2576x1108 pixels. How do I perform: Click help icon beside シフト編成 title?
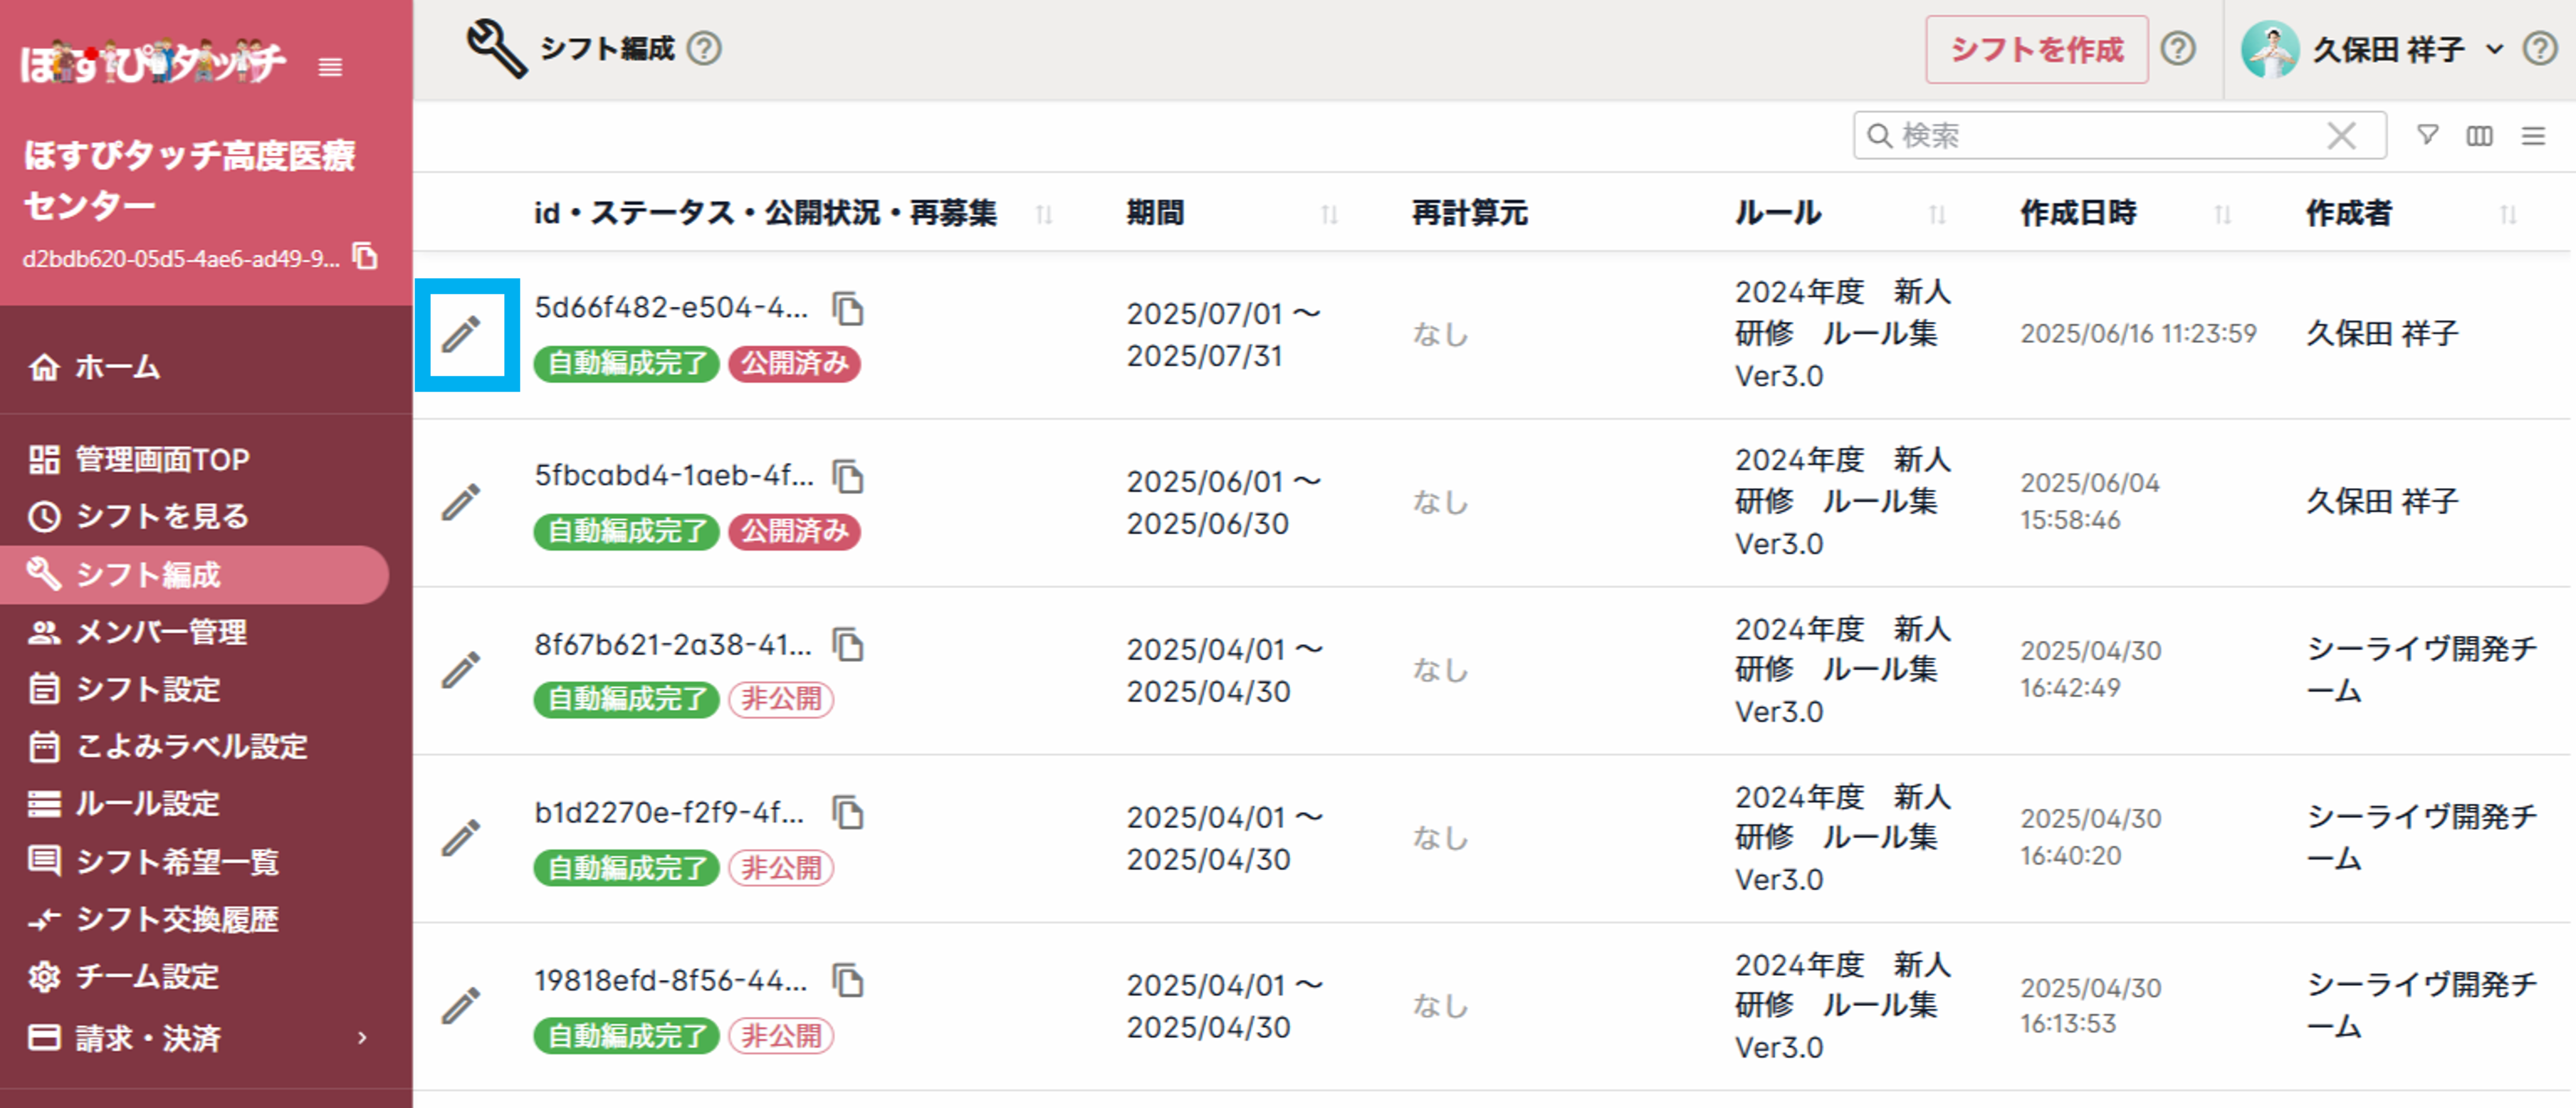(704, 48)
